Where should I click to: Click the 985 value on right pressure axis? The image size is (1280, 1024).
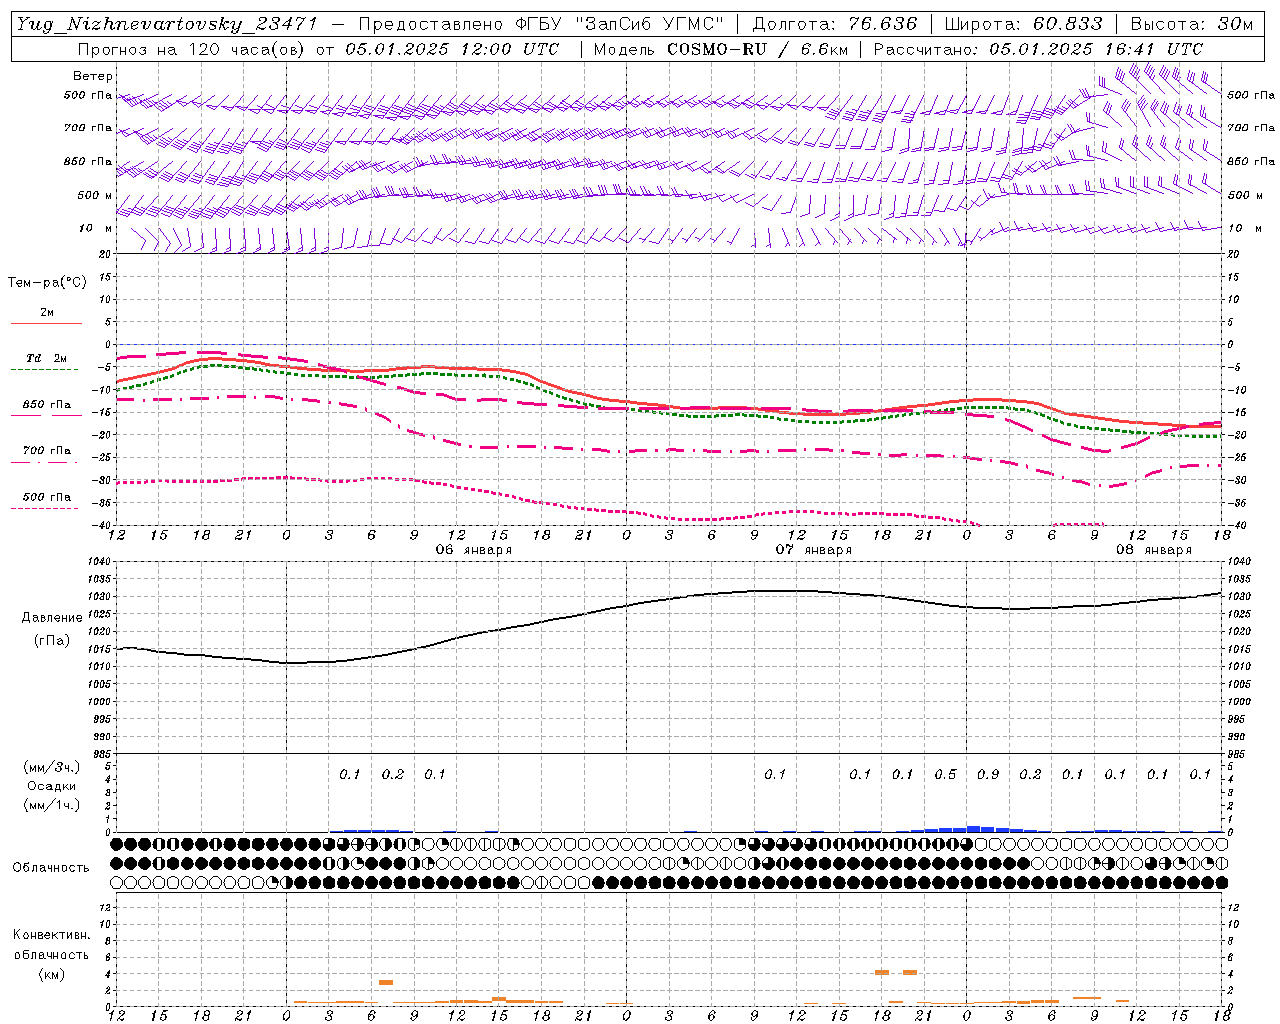1238,754
